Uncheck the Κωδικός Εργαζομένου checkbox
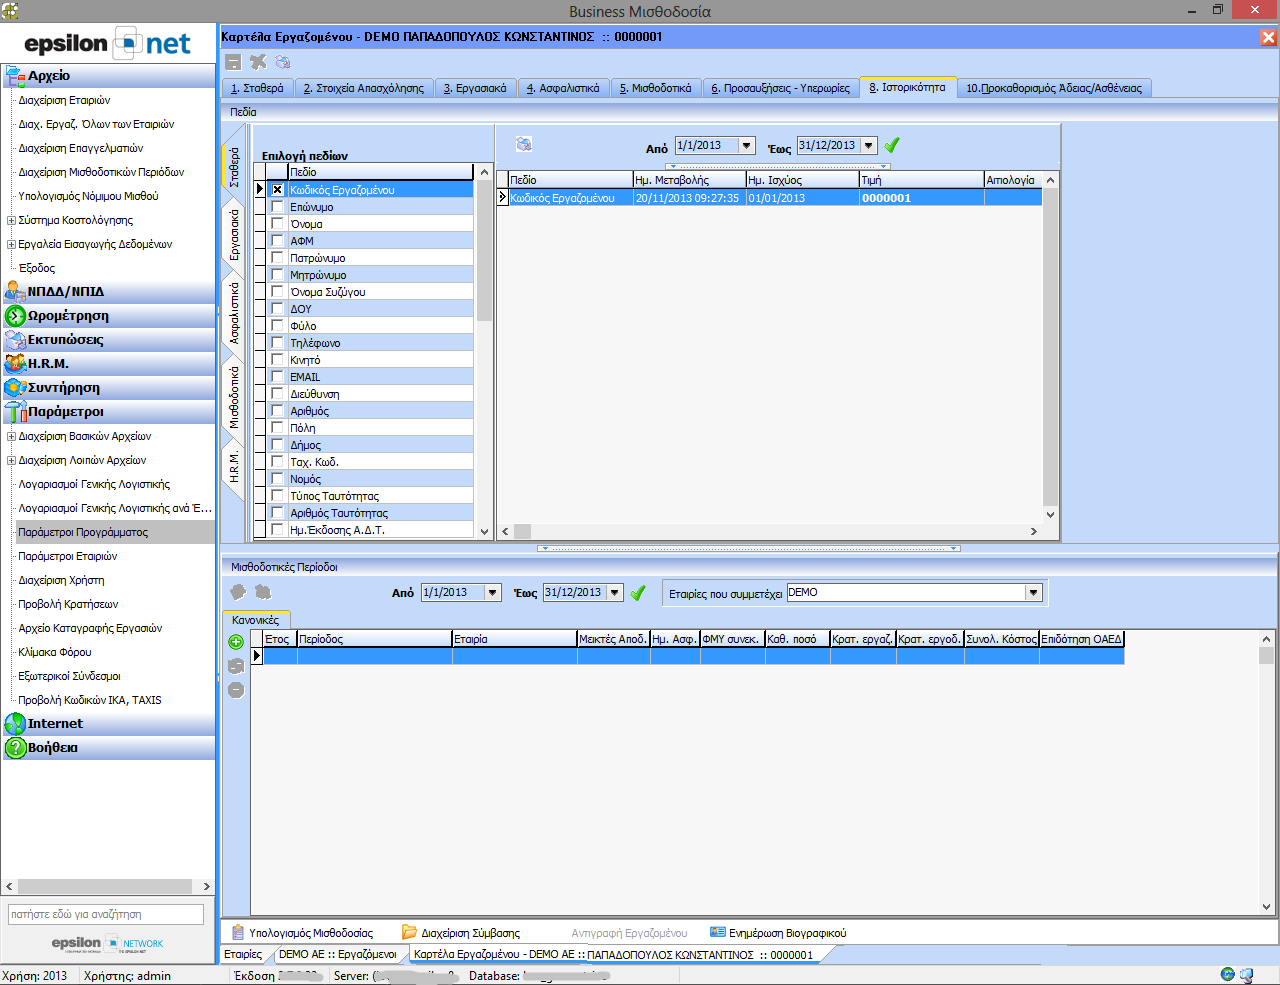 coord(277,190)
